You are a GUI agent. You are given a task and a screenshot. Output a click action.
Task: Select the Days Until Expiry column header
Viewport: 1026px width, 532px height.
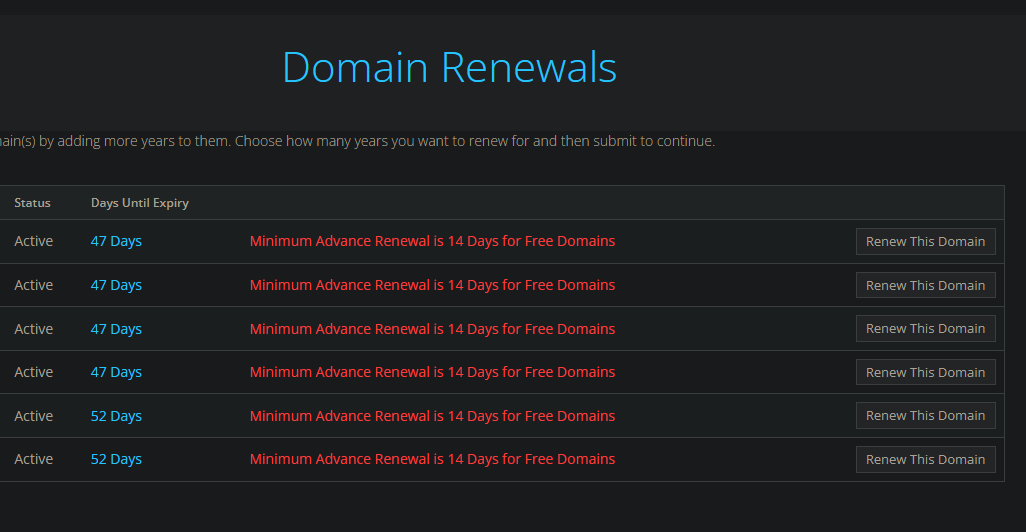[140, 203]
